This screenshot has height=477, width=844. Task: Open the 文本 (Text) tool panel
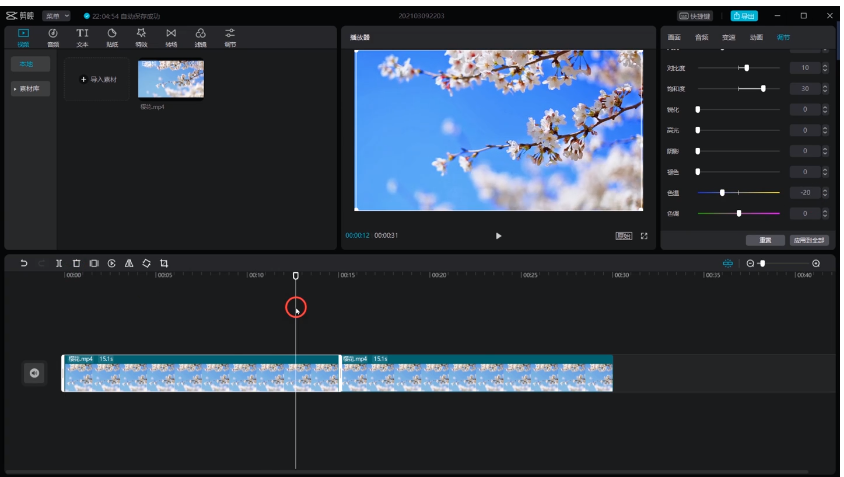point(82,37)
